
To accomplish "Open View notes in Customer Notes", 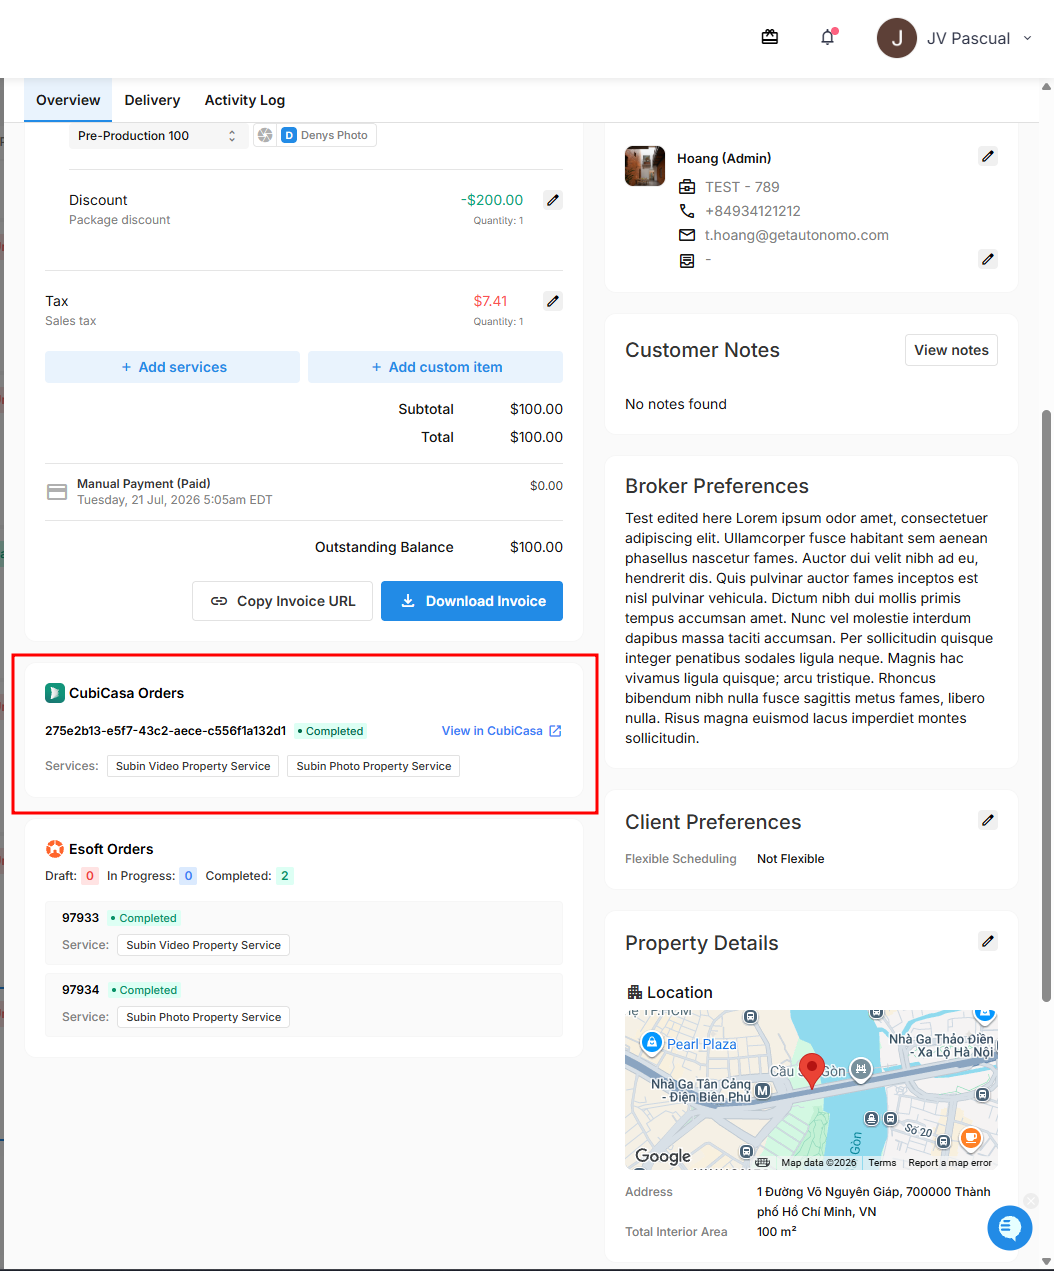I will (x=951, y=350).
